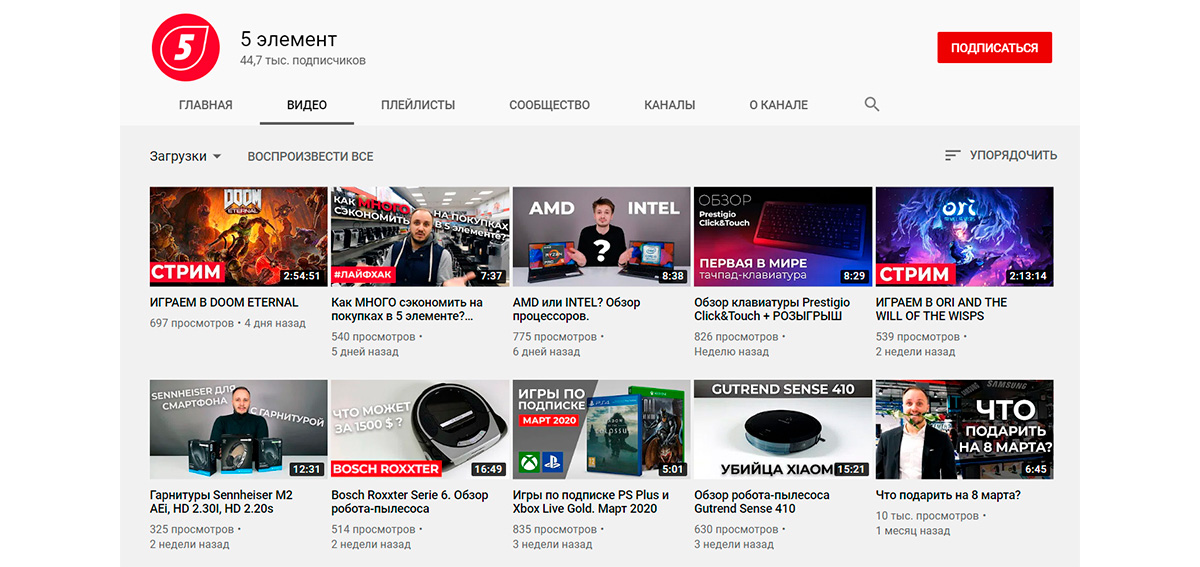Click the 16:49 duration badge

tap(488, 469)
